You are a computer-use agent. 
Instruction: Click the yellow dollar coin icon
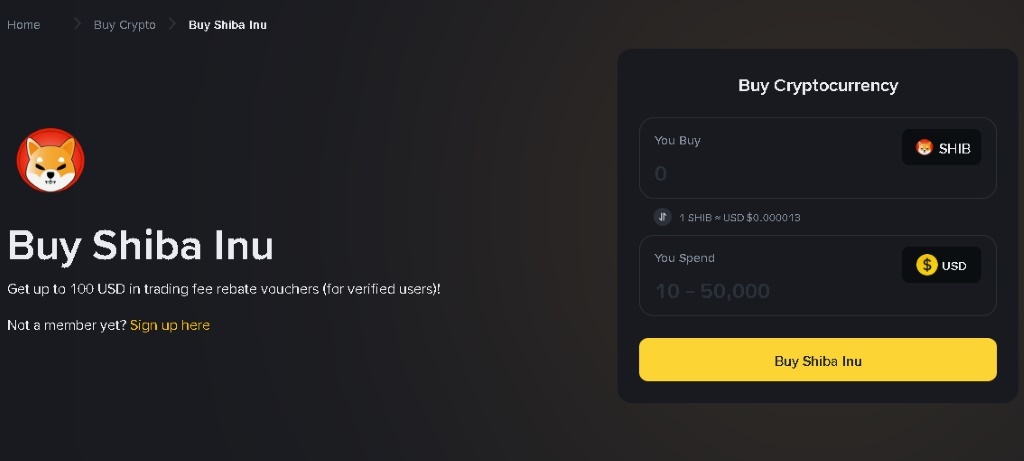click(927, 265)
